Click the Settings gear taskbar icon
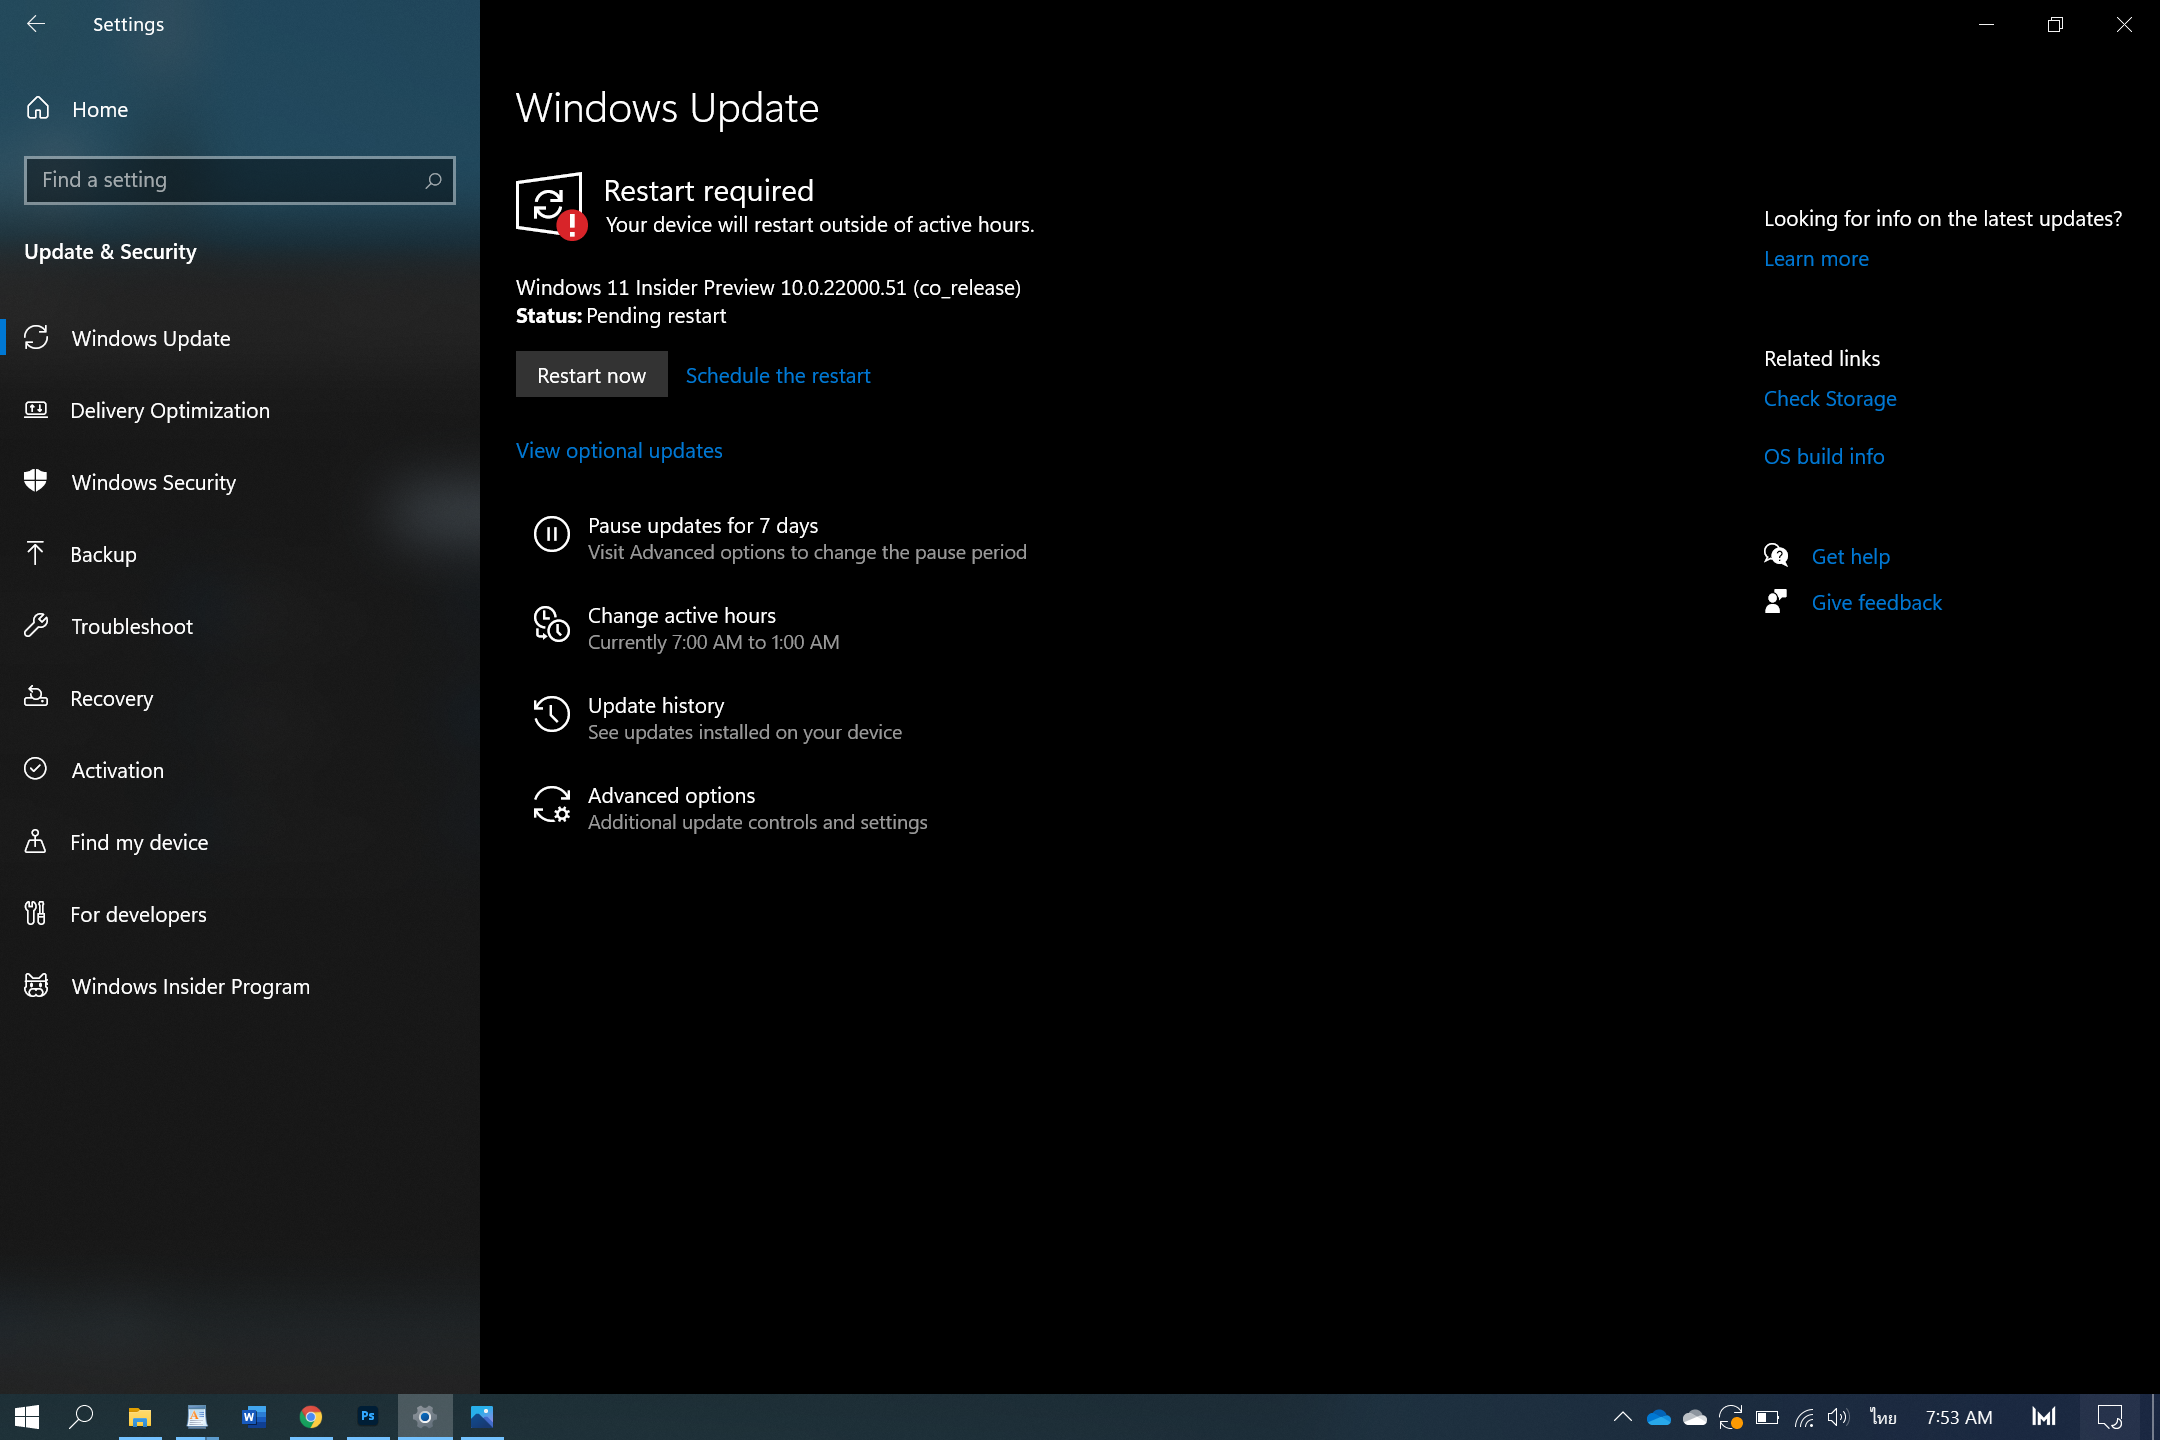Screen dimensions: 2160x1440 pyautogui.click(x=425, y=1417)
